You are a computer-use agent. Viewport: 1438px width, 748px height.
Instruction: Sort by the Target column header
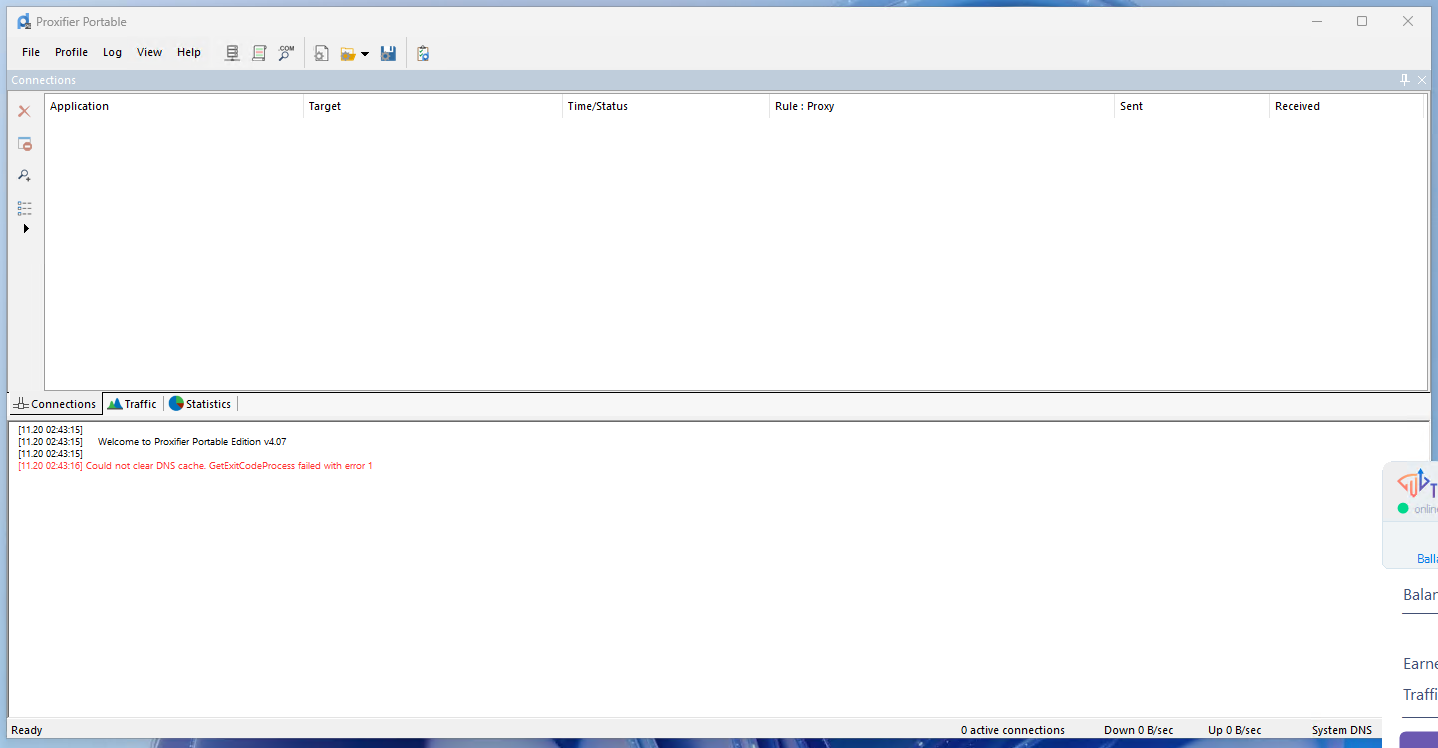(433, 106)
